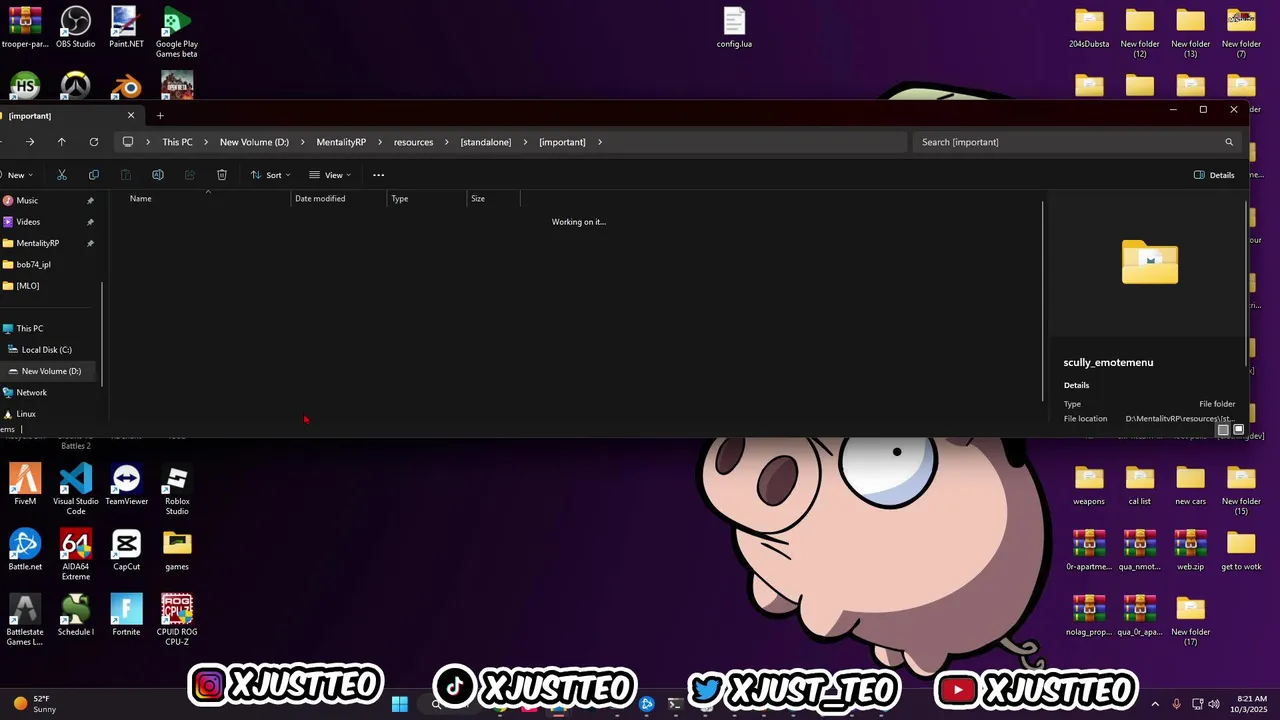Toggle the Details pane button
Viewport: 1280px width, 720px height.
coord(1214,175)
